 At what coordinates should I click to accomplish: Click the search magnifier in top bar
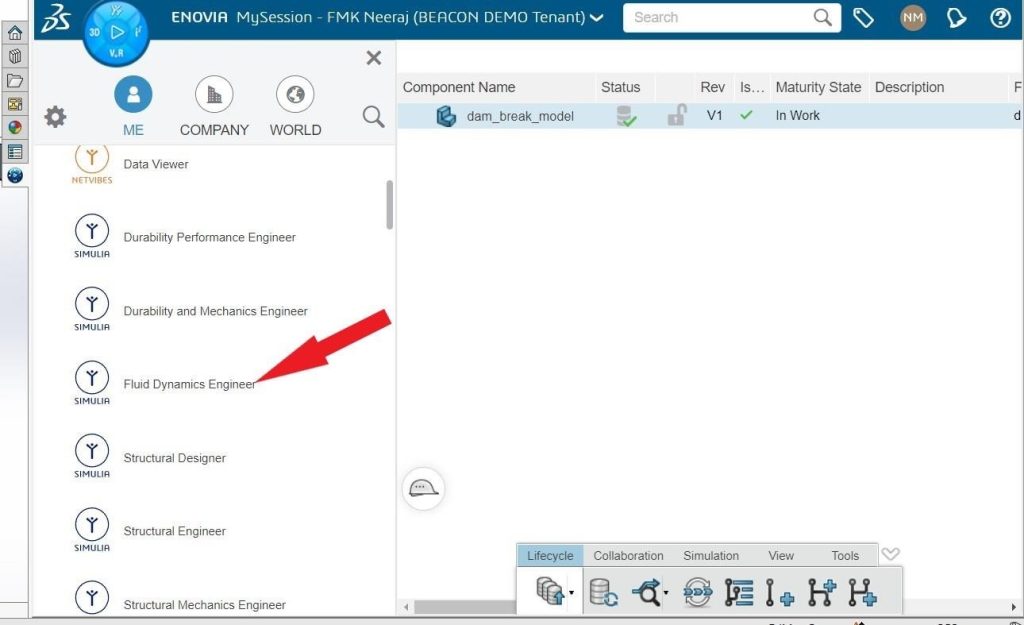tap(823, 18)
